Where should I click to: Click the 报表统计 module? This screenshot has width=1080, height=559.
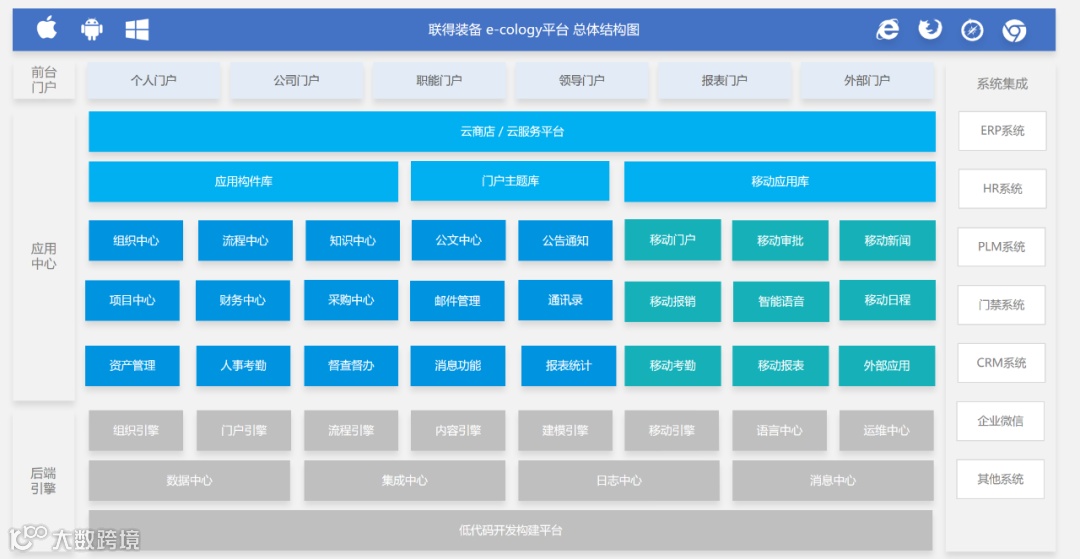point(568,366)
